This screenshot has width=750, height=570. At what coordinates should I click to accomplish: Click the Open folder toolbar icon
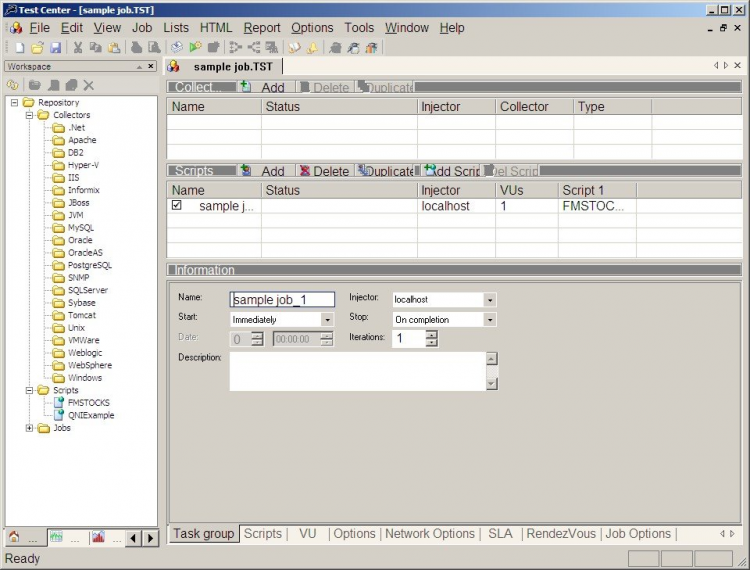[37, 47]
